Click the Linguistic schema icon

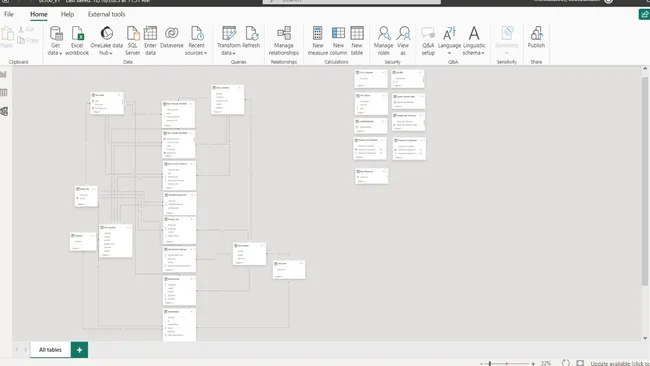pyautogui.click(x=474, y=33)
